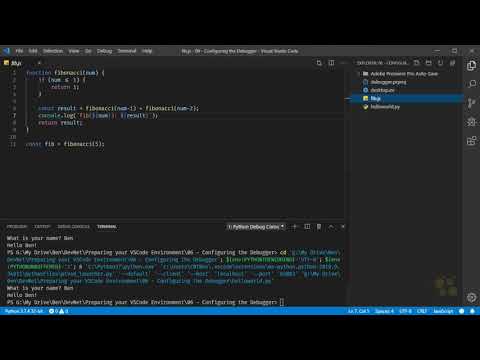Add a new terminal with the plus icon

tap(295, 227)
